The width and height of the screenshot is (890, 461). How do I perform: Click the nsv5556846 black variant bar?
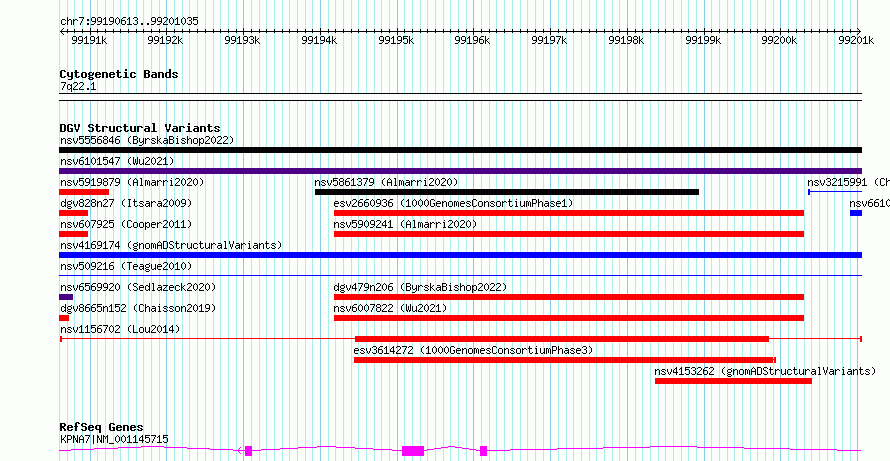click(460, 150)
